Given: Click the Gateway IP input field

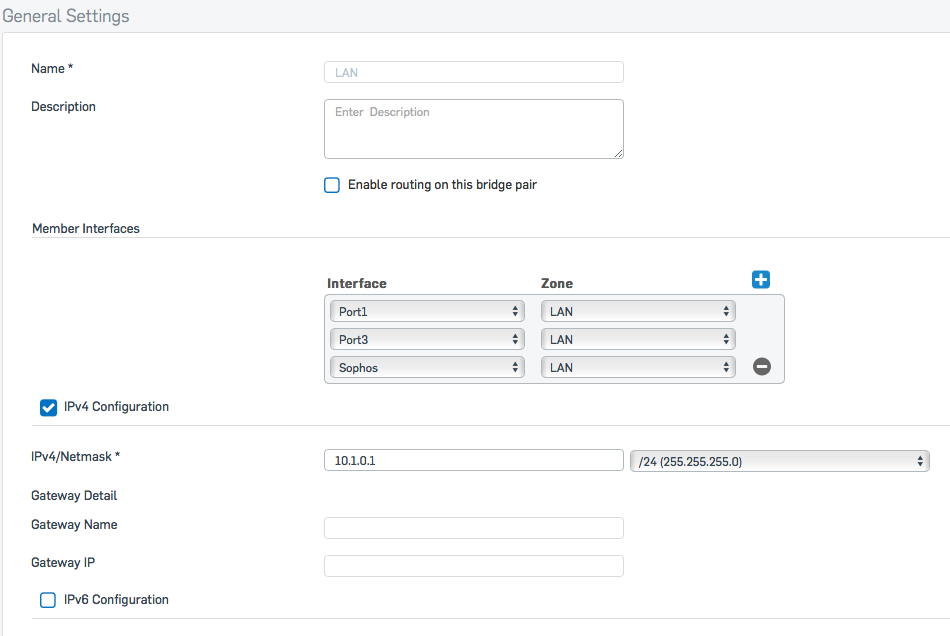Looking at the screenshot, I should pos(474,566).
